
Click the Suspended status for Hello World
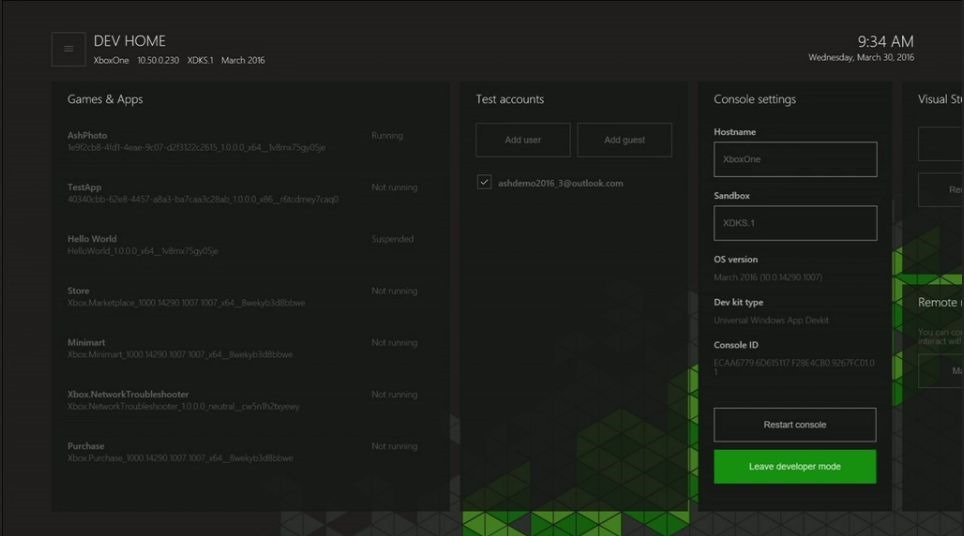(x=392, y=240)
